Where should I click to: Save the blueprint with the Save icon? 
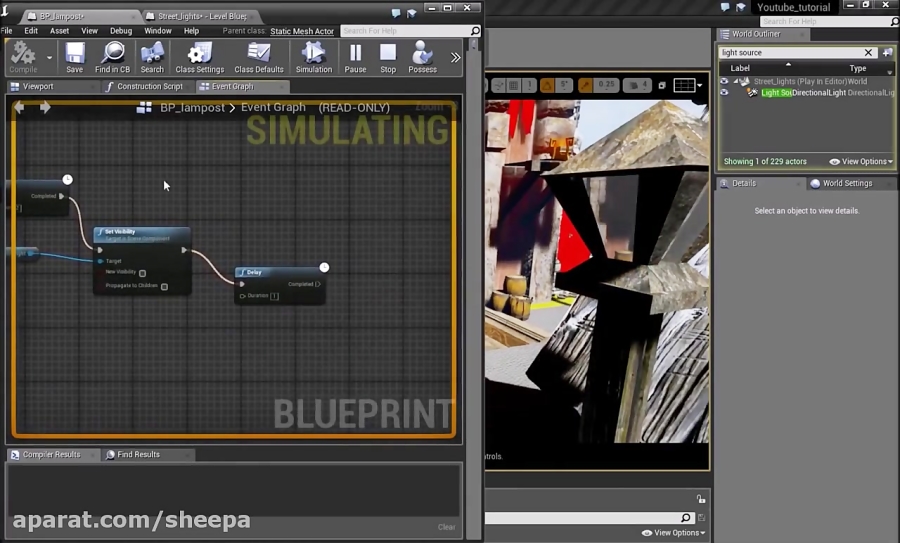pos(75,57)
